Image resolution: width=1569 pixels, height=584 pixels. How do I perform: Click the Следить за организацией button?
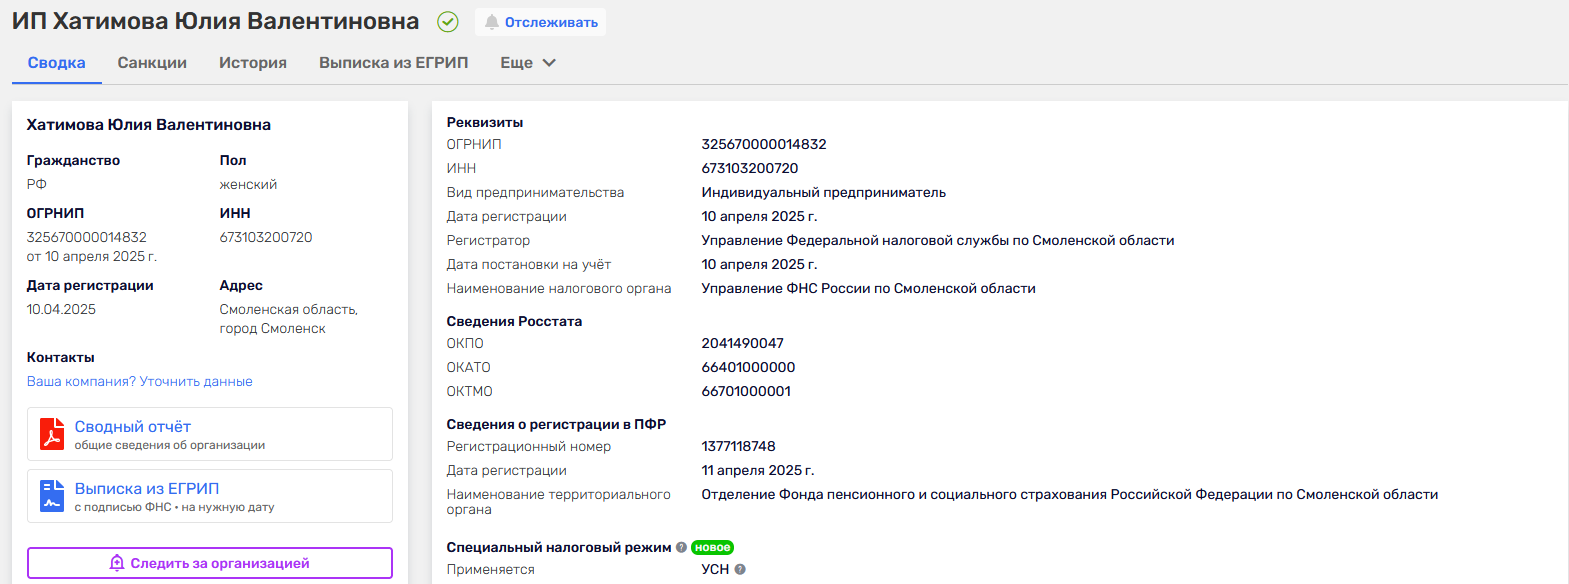(x=210, y=563)
